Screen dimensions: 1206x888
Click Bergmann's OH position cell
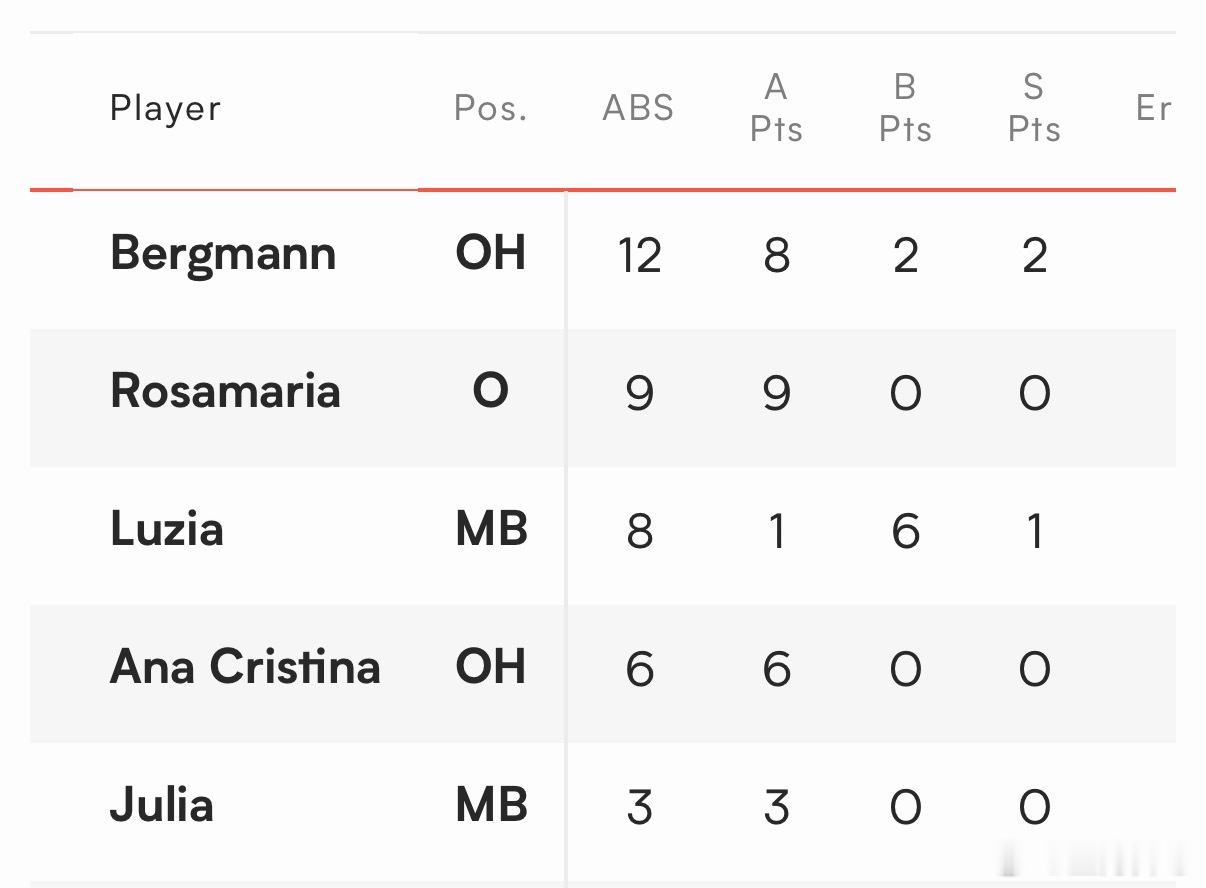(491, 253)
